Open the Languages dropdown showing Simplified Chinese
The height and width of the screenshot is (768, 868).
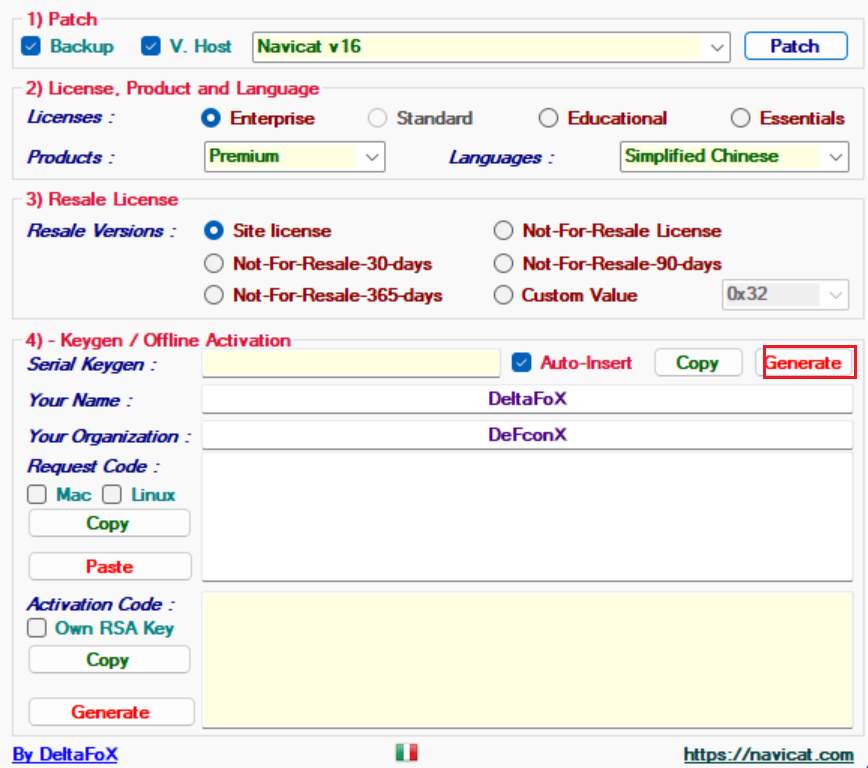click(836, 157)
